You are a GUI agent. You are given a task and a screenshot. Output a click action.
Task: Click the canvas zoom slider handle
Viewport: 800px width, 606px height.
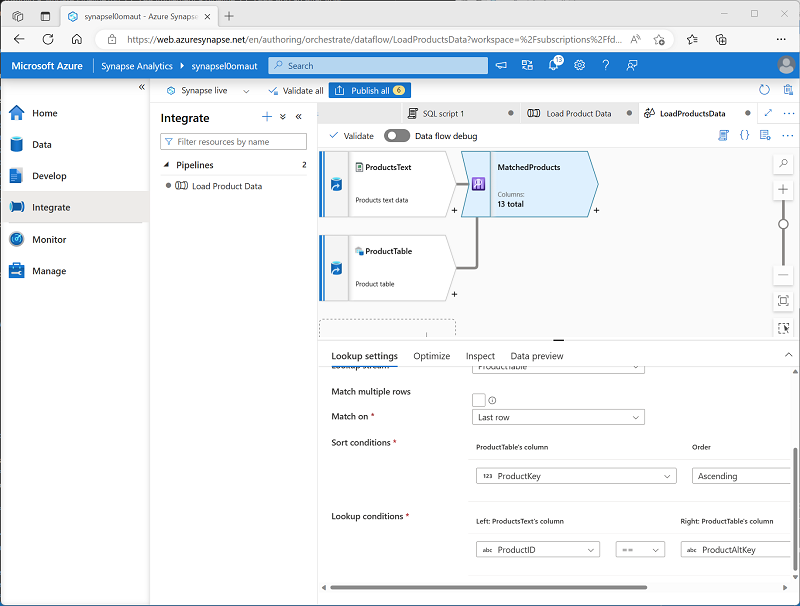tap(783, 224)
